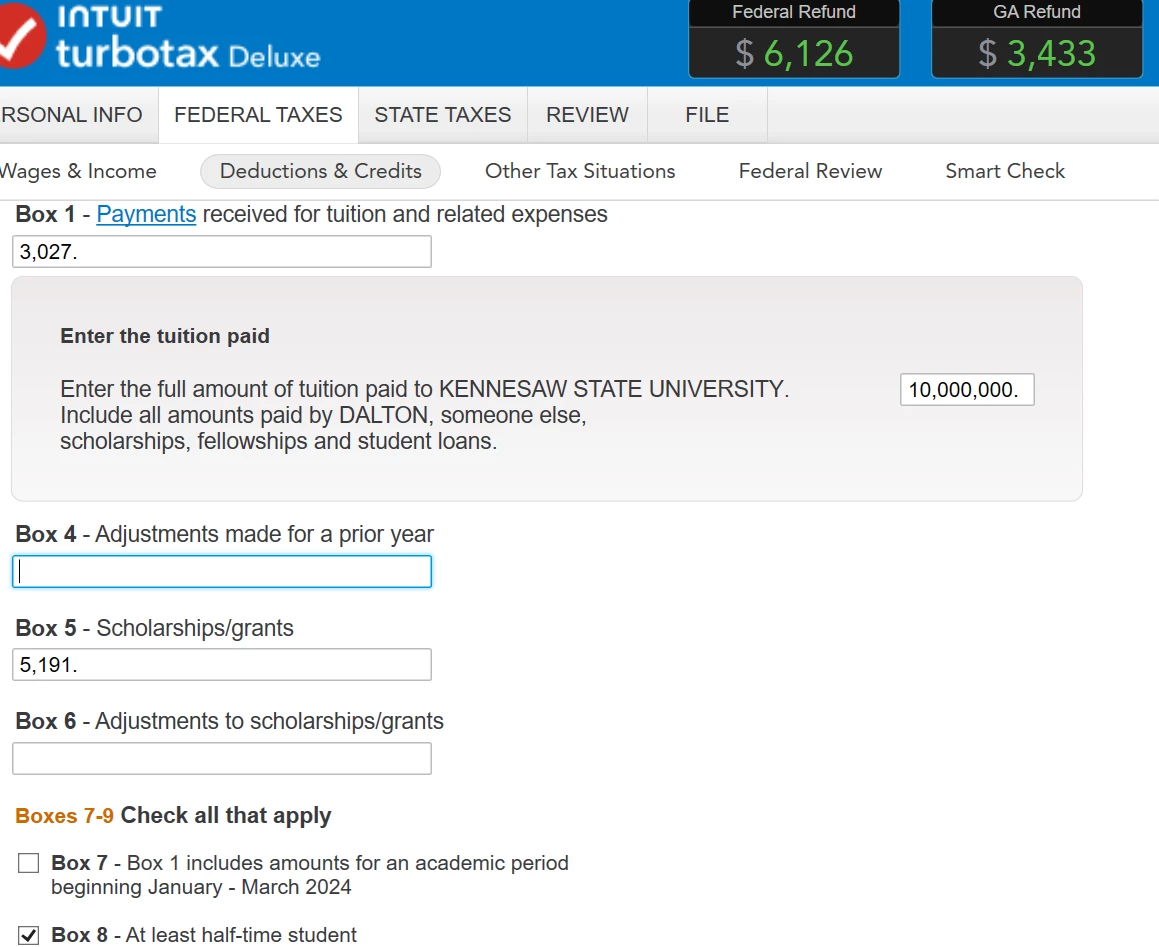The image size is (1159, 947).
Task: Click Box 6 scholarship adjustments field
Action: tap(222, 758)
